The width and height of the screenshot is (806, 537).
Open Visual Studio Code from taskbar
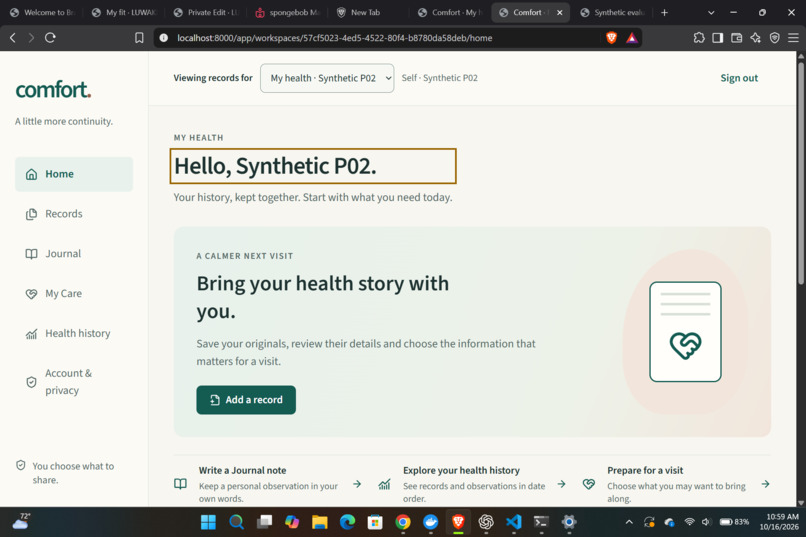514,522
